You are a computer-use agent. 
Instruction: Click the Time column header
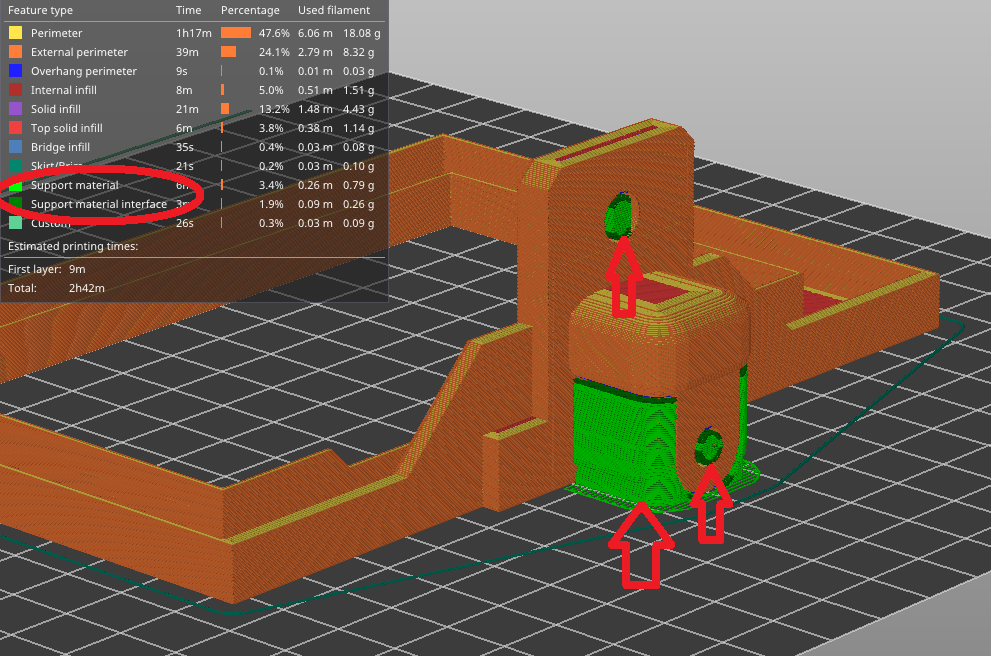tap(188, 10)
